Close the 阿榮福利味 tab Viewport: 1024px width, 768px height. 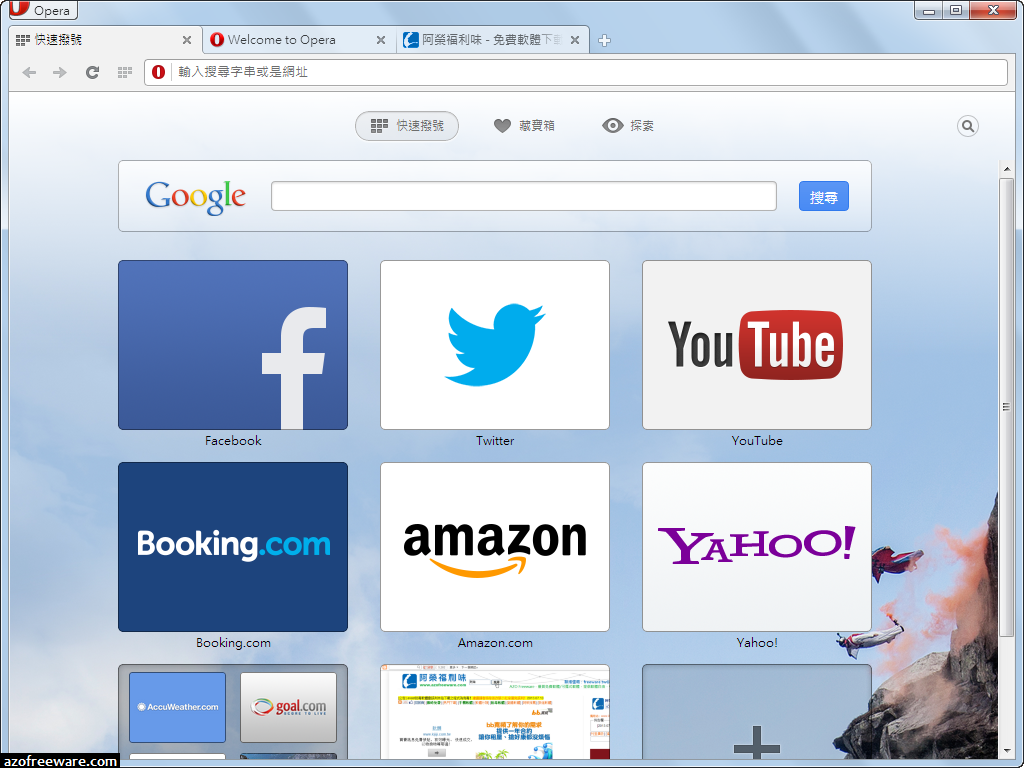click(575, 40)
